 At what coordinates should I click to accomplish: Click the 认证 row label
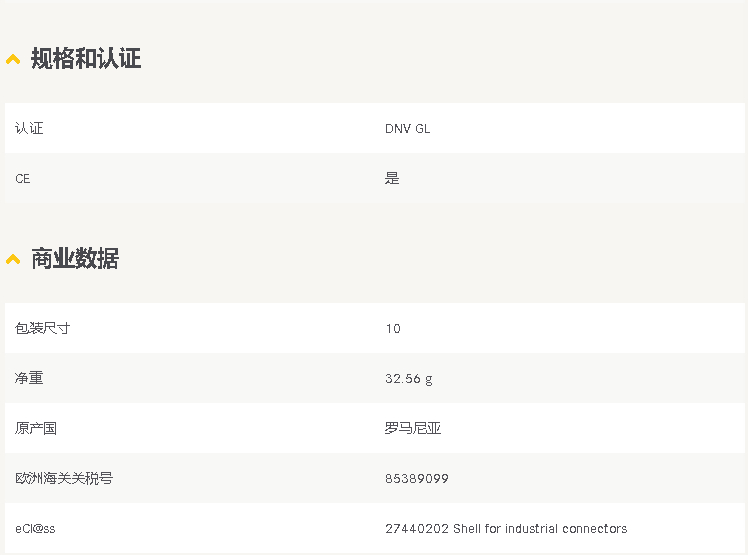point(29,128)
